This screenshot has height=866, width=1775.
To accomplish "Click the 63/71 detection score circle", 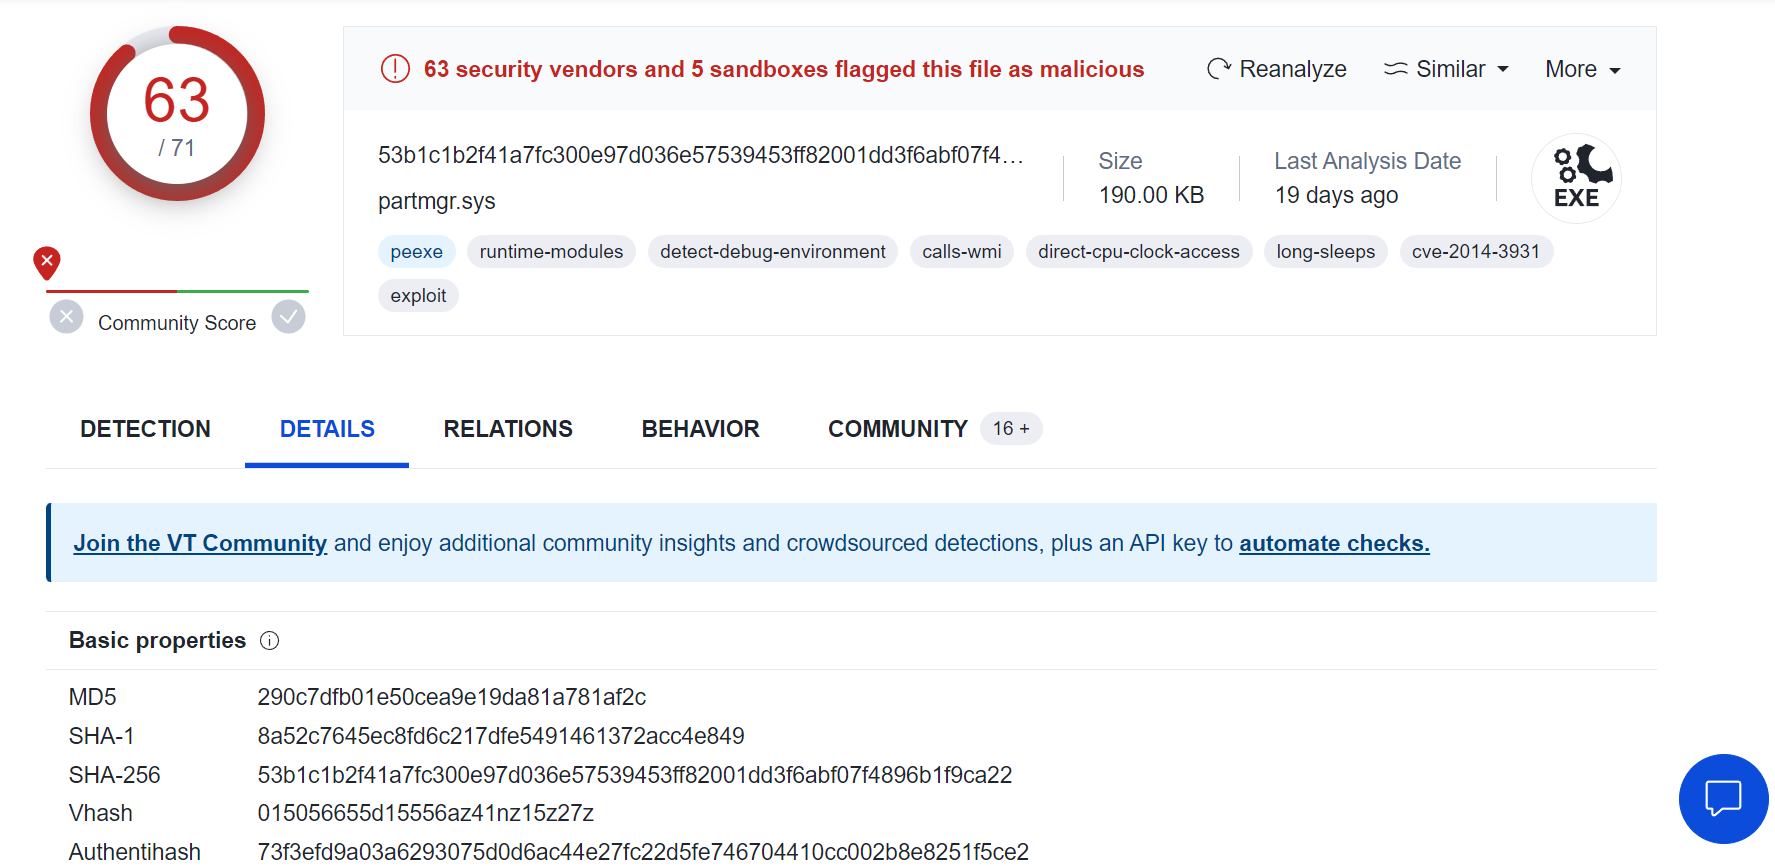I will (177, 114).
